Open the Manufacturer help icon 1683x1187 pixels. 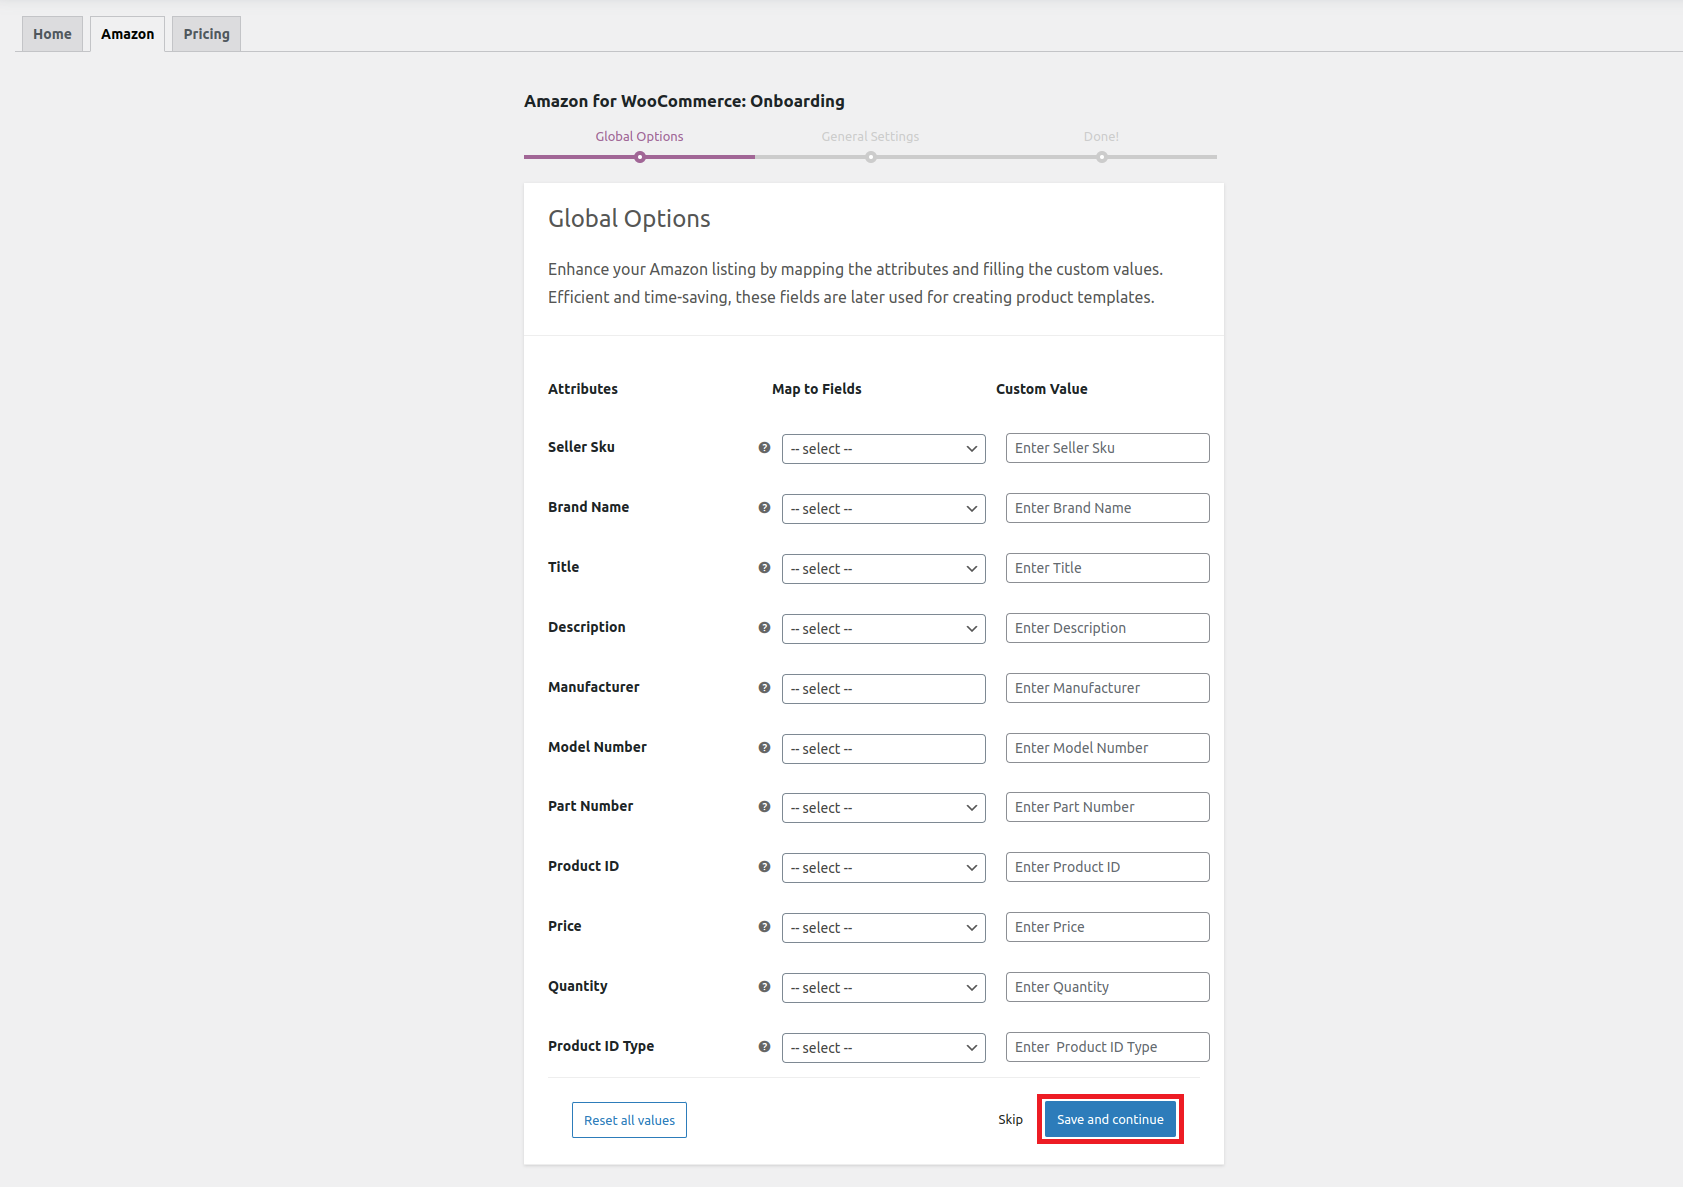coord(764,688)
